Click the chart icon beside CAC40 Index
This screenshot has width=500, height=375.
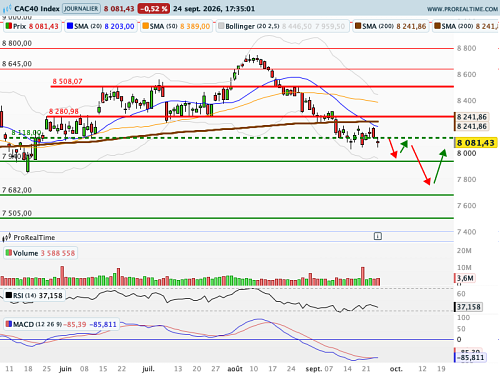point(7,9)
